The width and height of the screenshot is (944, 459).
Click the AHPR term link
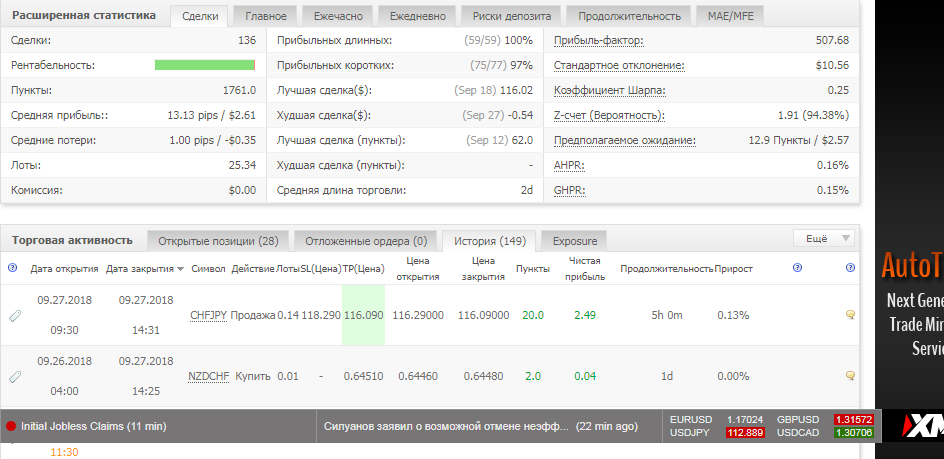[569, 165]
